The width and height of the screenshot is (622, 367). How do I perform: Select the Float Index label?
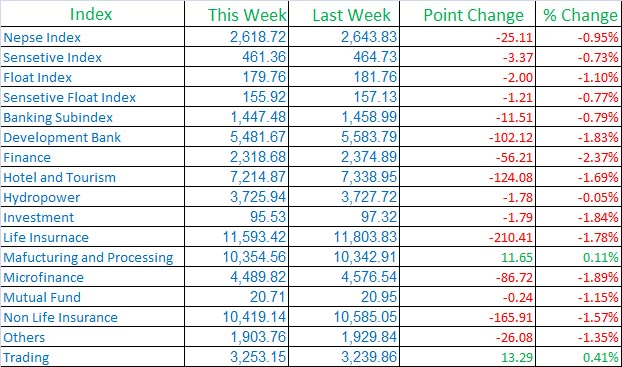pyautogui.click(x=37, y=77)
